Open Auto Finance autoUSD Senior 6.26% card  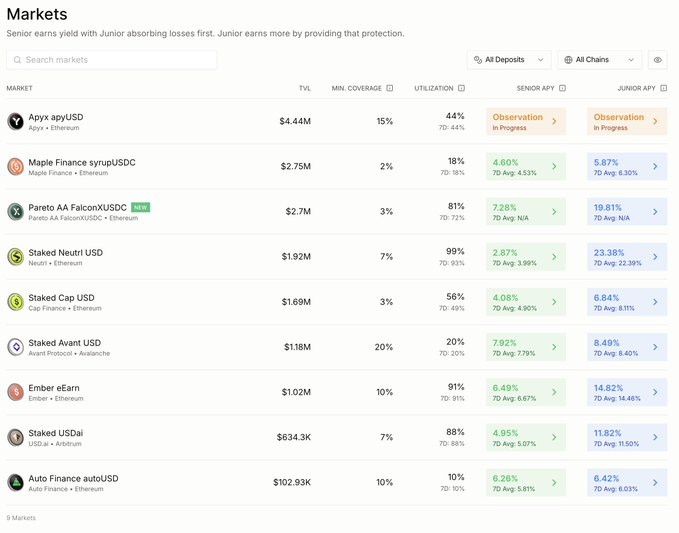pos(526,482)
